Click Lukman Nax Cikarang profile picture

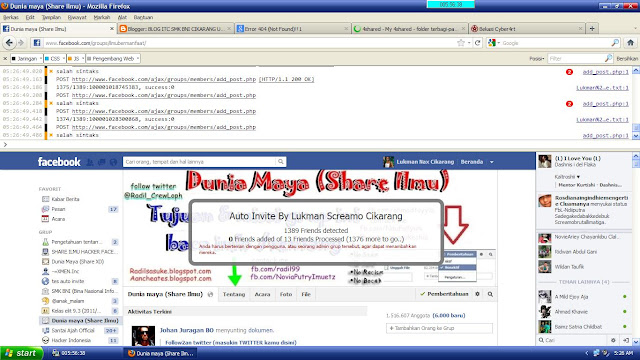click(x=388, y=162)
